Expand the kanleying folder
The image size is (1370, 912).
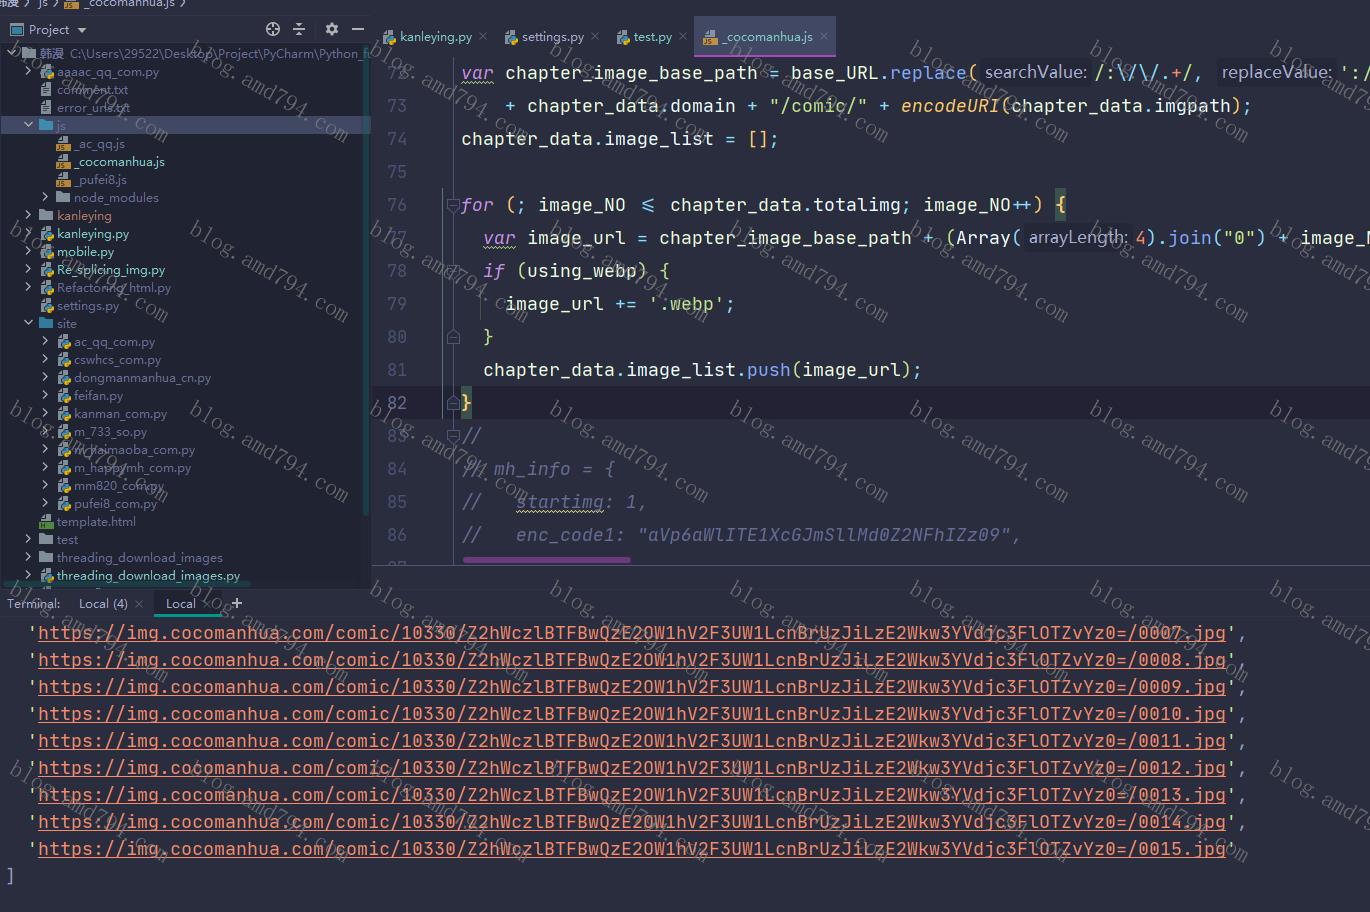(x=28, y=215)
